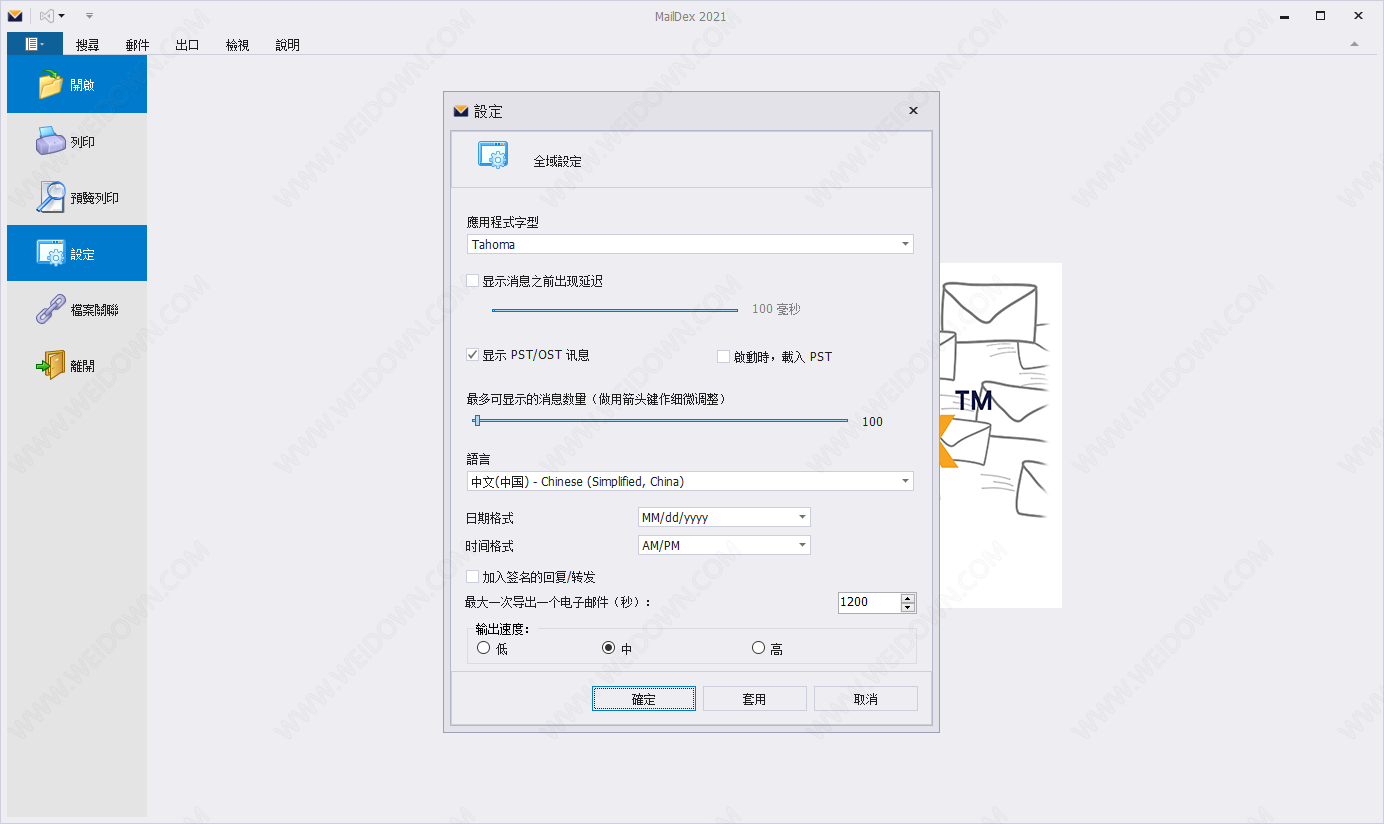Screen dimensions: 1384x824
Task: Open the blue application file menu button
Action: point(35,44)
